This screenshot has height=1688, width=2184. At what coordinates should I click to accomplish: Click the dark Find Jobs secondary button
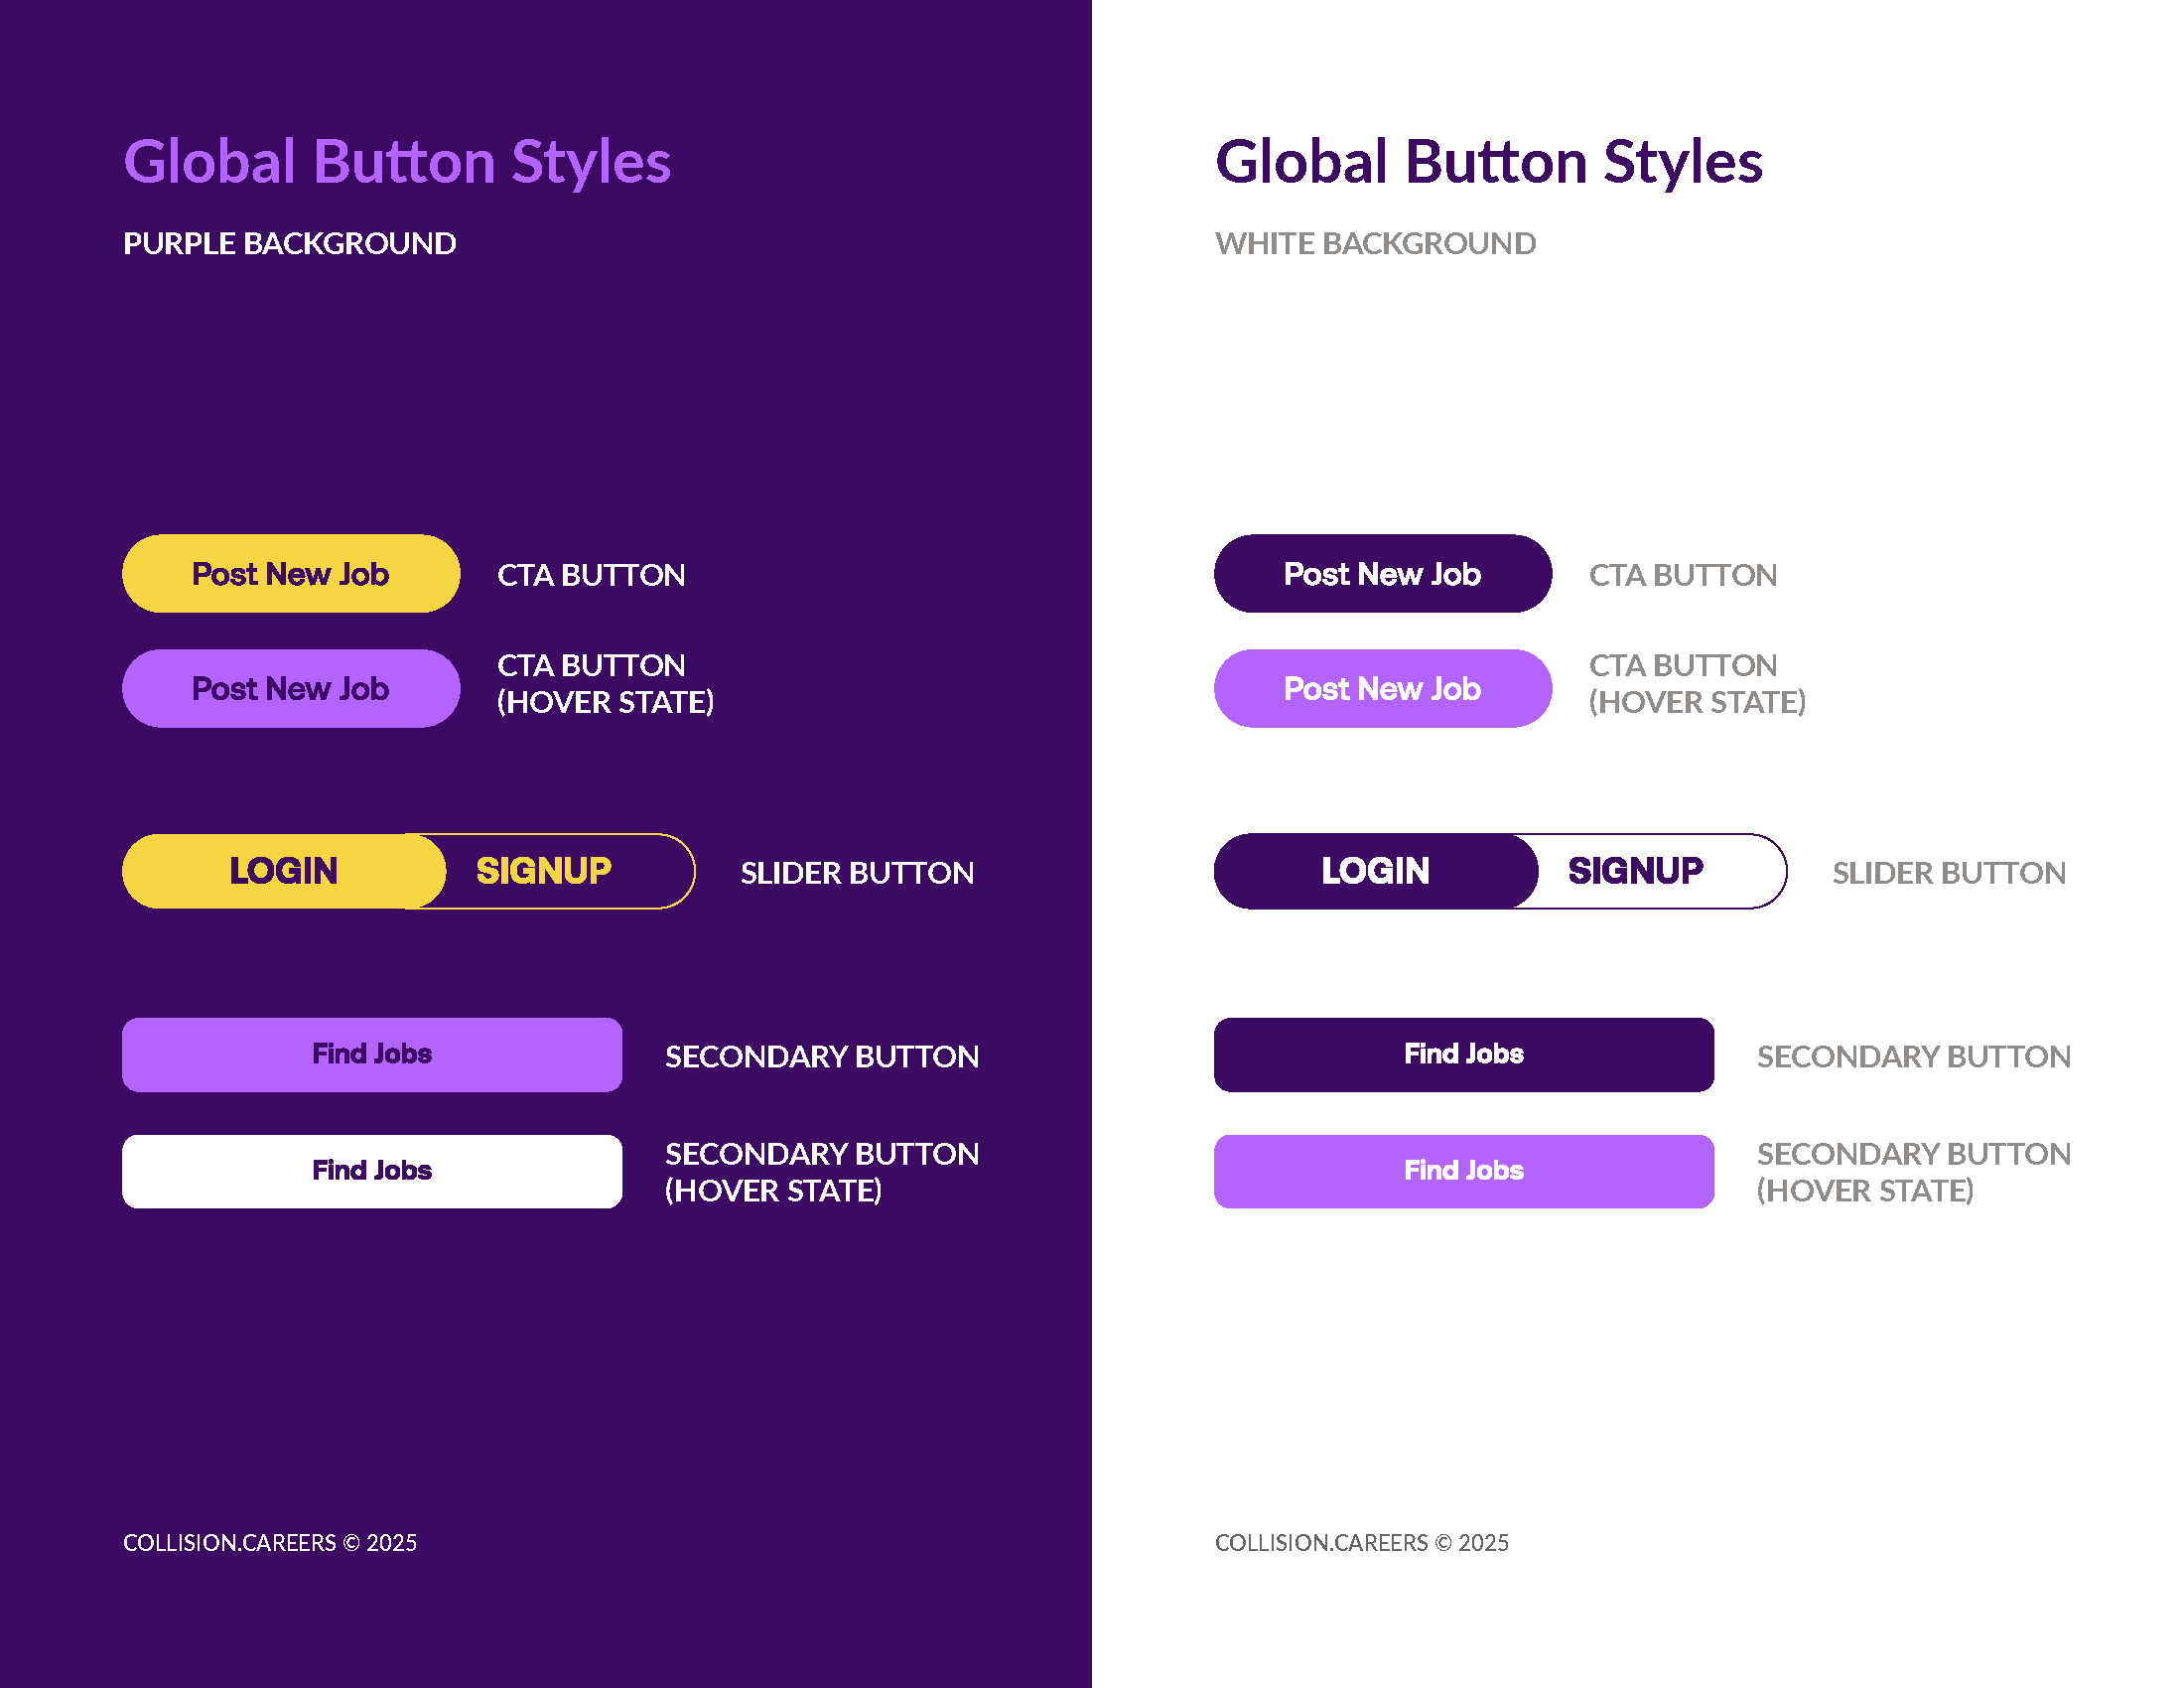point(1463,1054)
